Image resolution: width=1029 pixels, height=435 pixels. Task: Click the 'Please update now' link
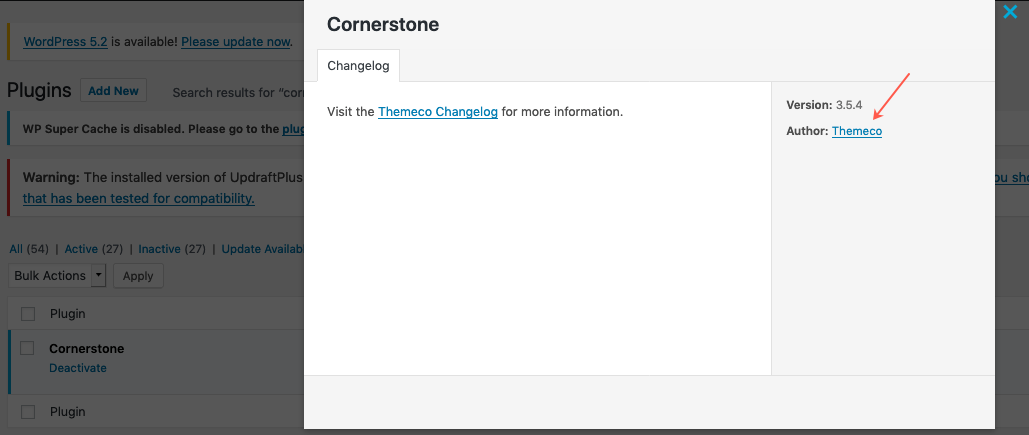236,42
